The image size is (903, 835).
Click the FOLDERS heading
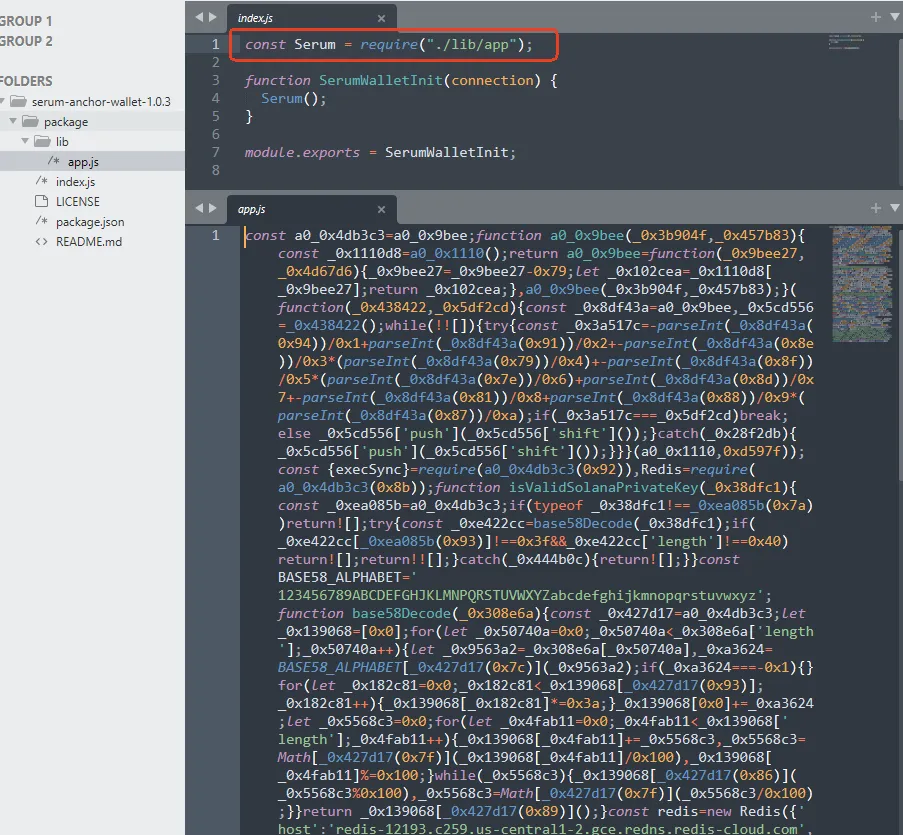click(26, 81)
